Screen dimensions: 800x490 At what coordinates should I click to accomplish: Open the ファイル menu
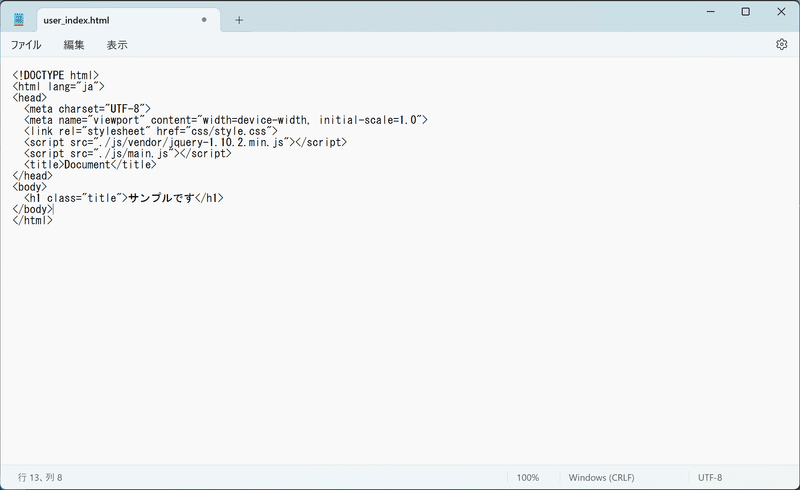pos(26,45)
